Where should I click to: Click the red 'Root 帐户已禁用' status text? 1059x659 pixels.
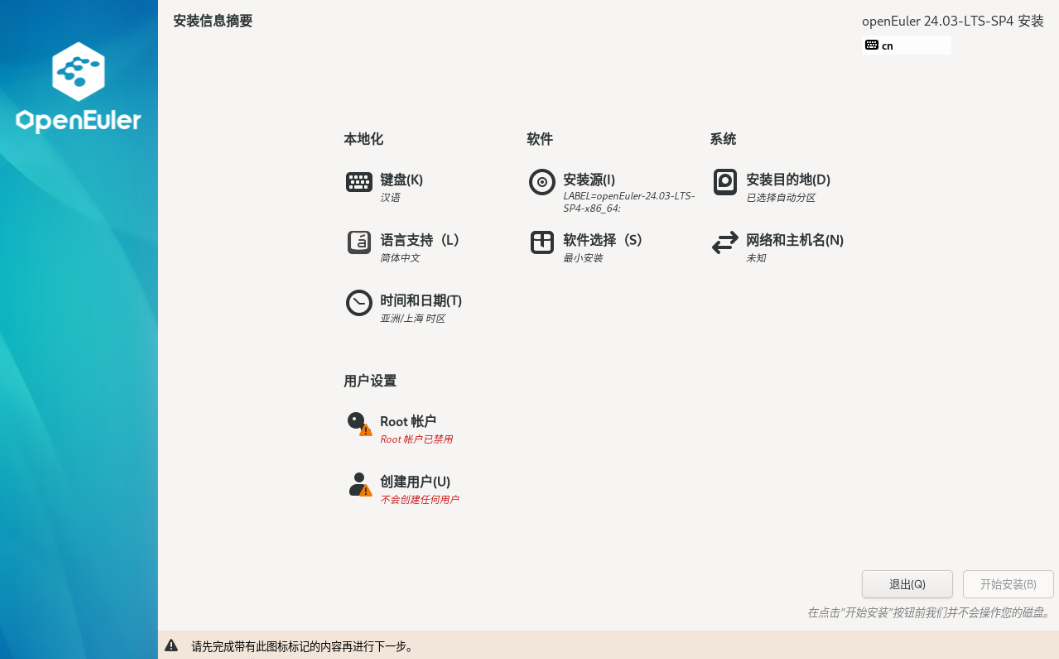pyautogui.click(x=417, y=440)
